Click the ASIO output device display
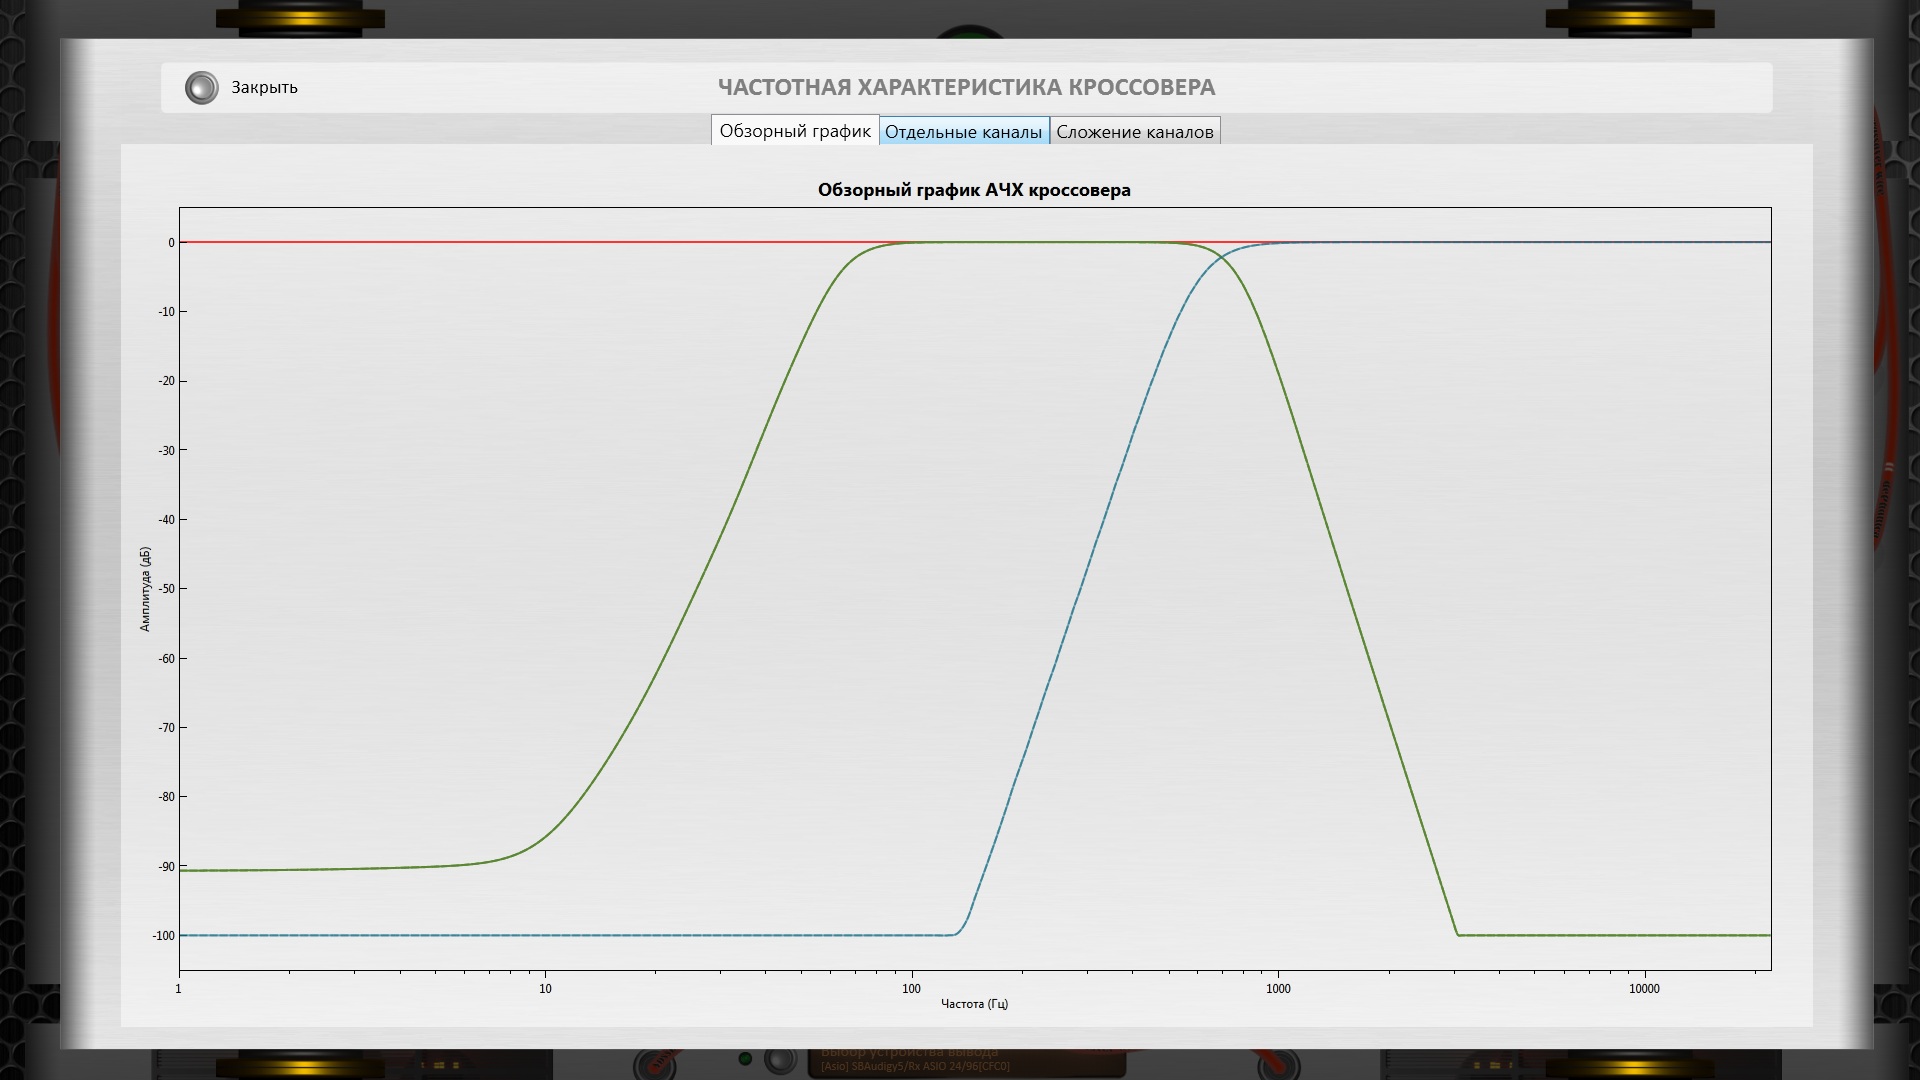The width and height of the screenshot is (1920, 1080). point(915,1065)
